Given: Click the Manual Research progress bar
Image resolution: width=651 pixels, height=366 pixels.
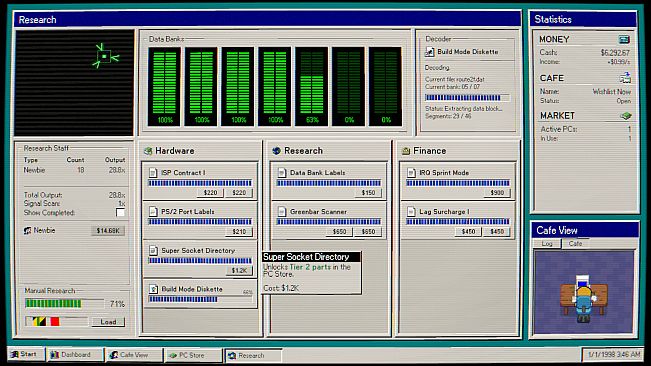Looking at the screenshot, I should [x=64, y=303].
